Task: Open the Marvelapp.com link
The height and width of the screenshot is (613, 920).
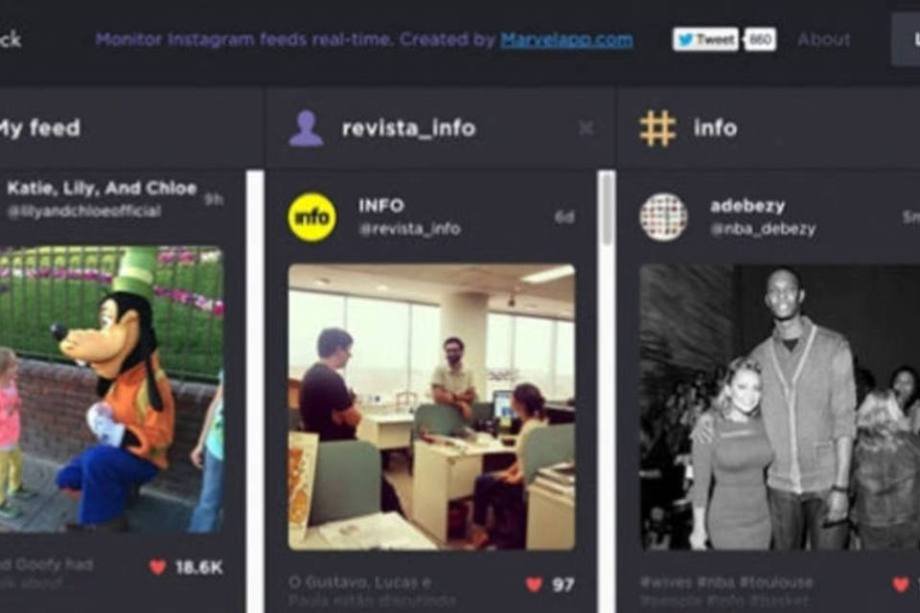Action: click(567, 39)
